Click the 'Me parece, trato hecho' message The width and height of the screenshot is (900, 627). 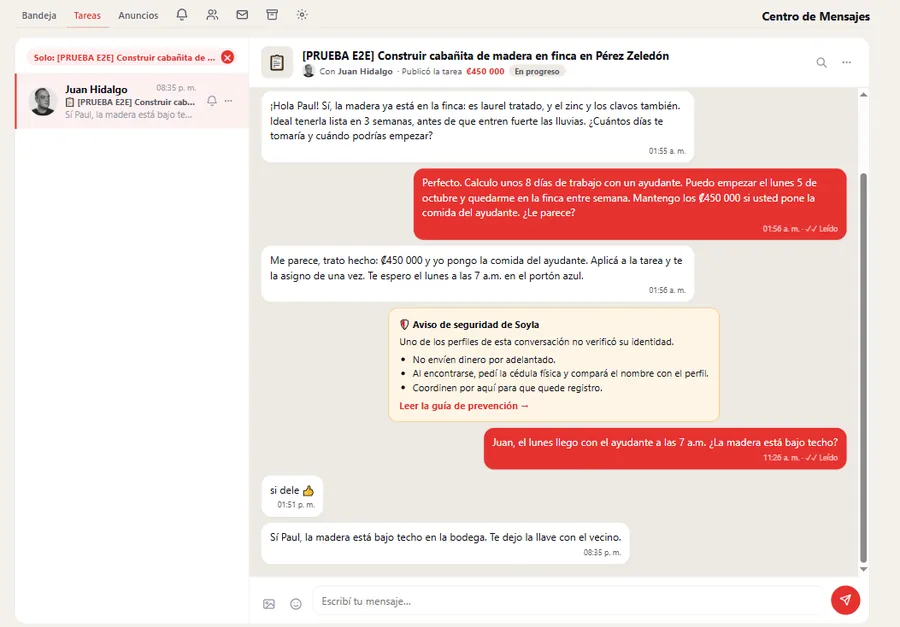pos(478,274)
